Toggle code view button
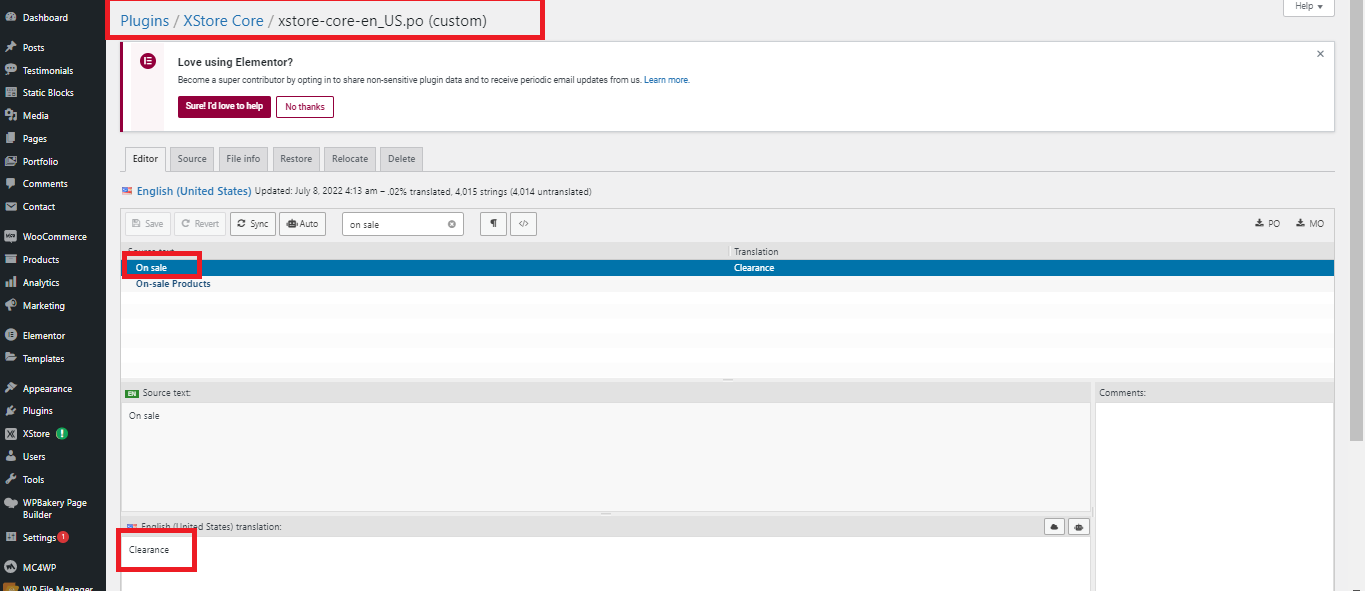 coord(523,224)
